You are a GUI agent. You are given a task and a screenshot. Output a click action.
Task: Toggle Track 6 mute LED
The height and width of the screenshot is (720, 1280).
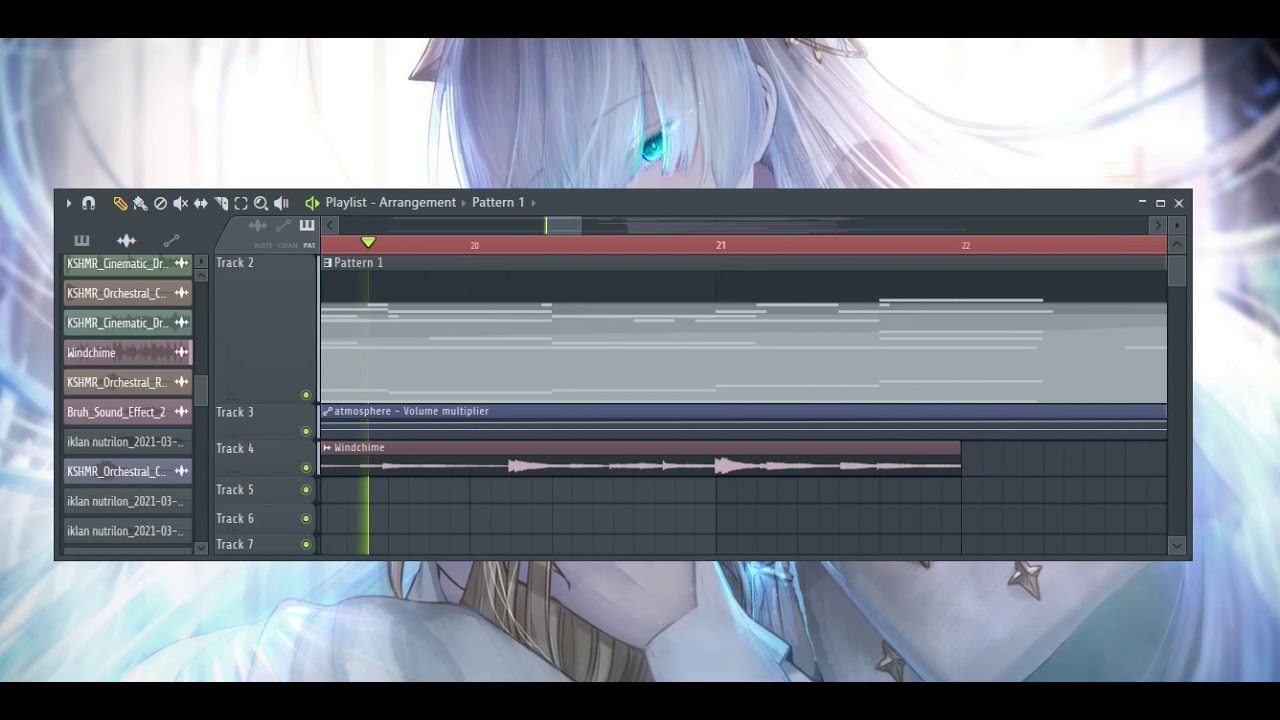tap(306, 519)
